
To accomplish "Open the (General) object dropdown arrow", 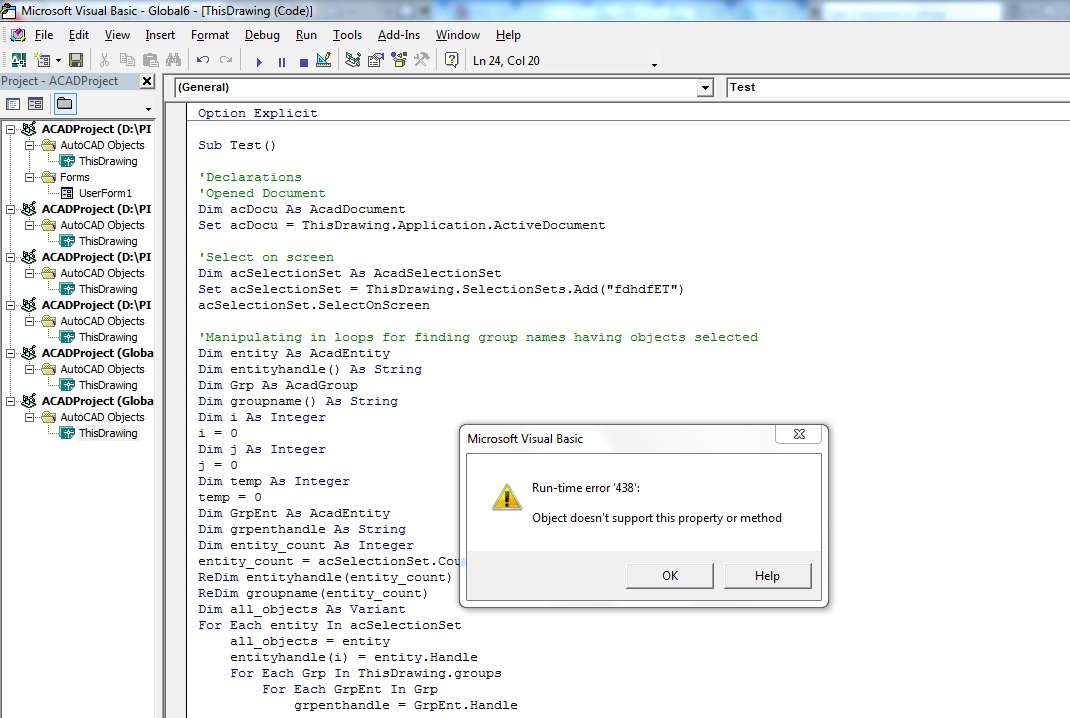I will pyautogui.click(x=705, y=87).
